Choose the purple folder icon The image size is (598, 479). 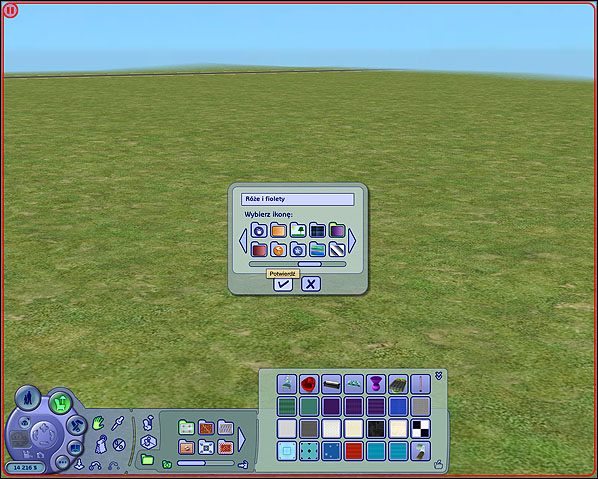pos(337,230)
